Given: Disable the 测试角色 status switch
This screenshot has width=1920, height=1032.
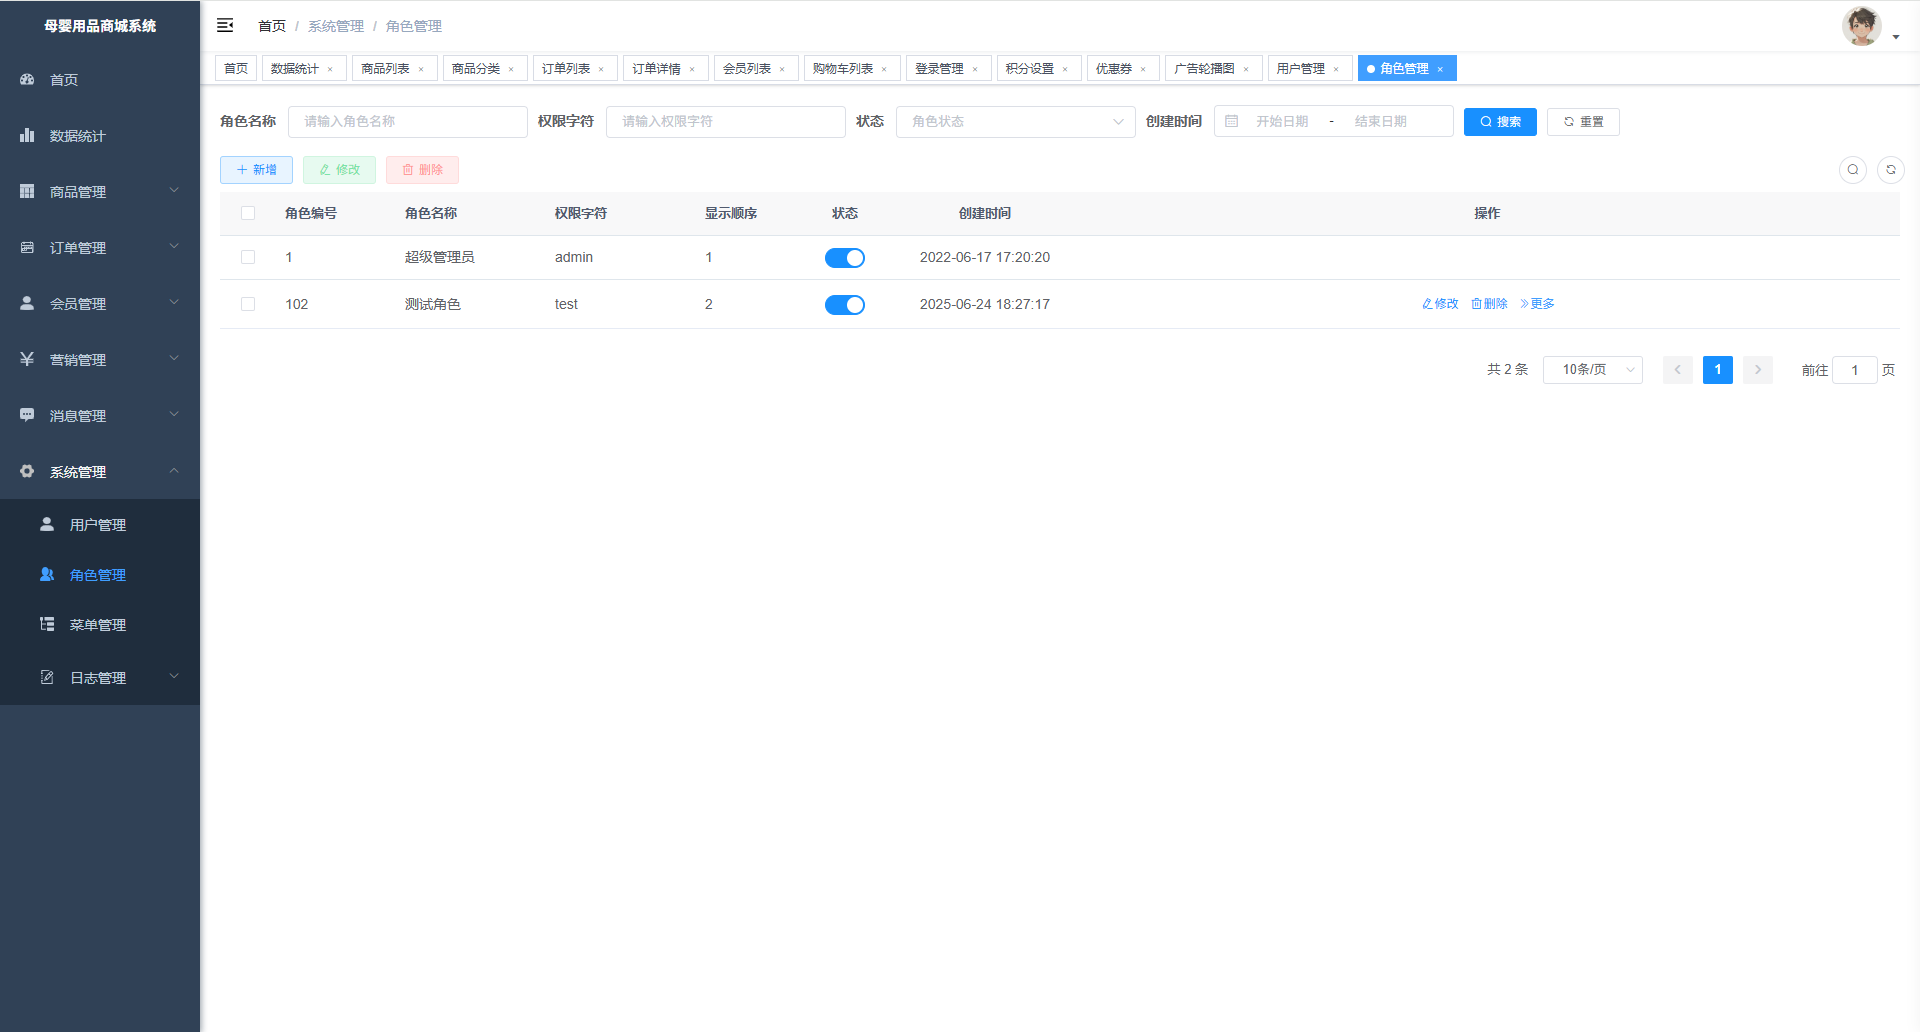Looking at the screenshot, I should 844,305.
